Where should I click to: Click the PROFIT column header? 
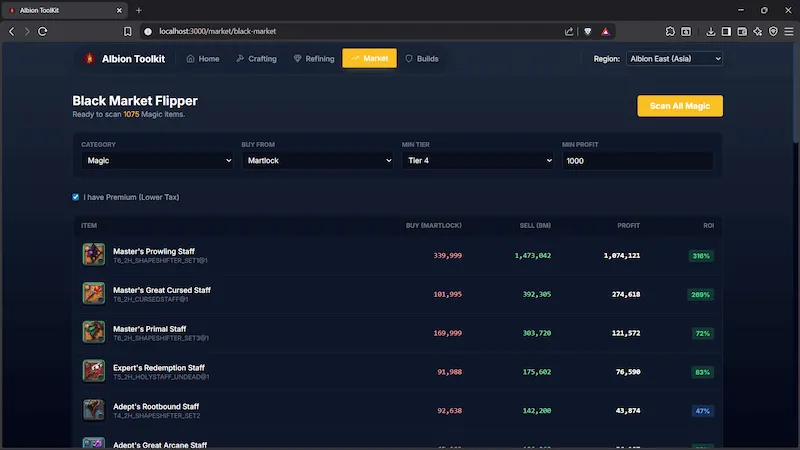pos(629,226)
